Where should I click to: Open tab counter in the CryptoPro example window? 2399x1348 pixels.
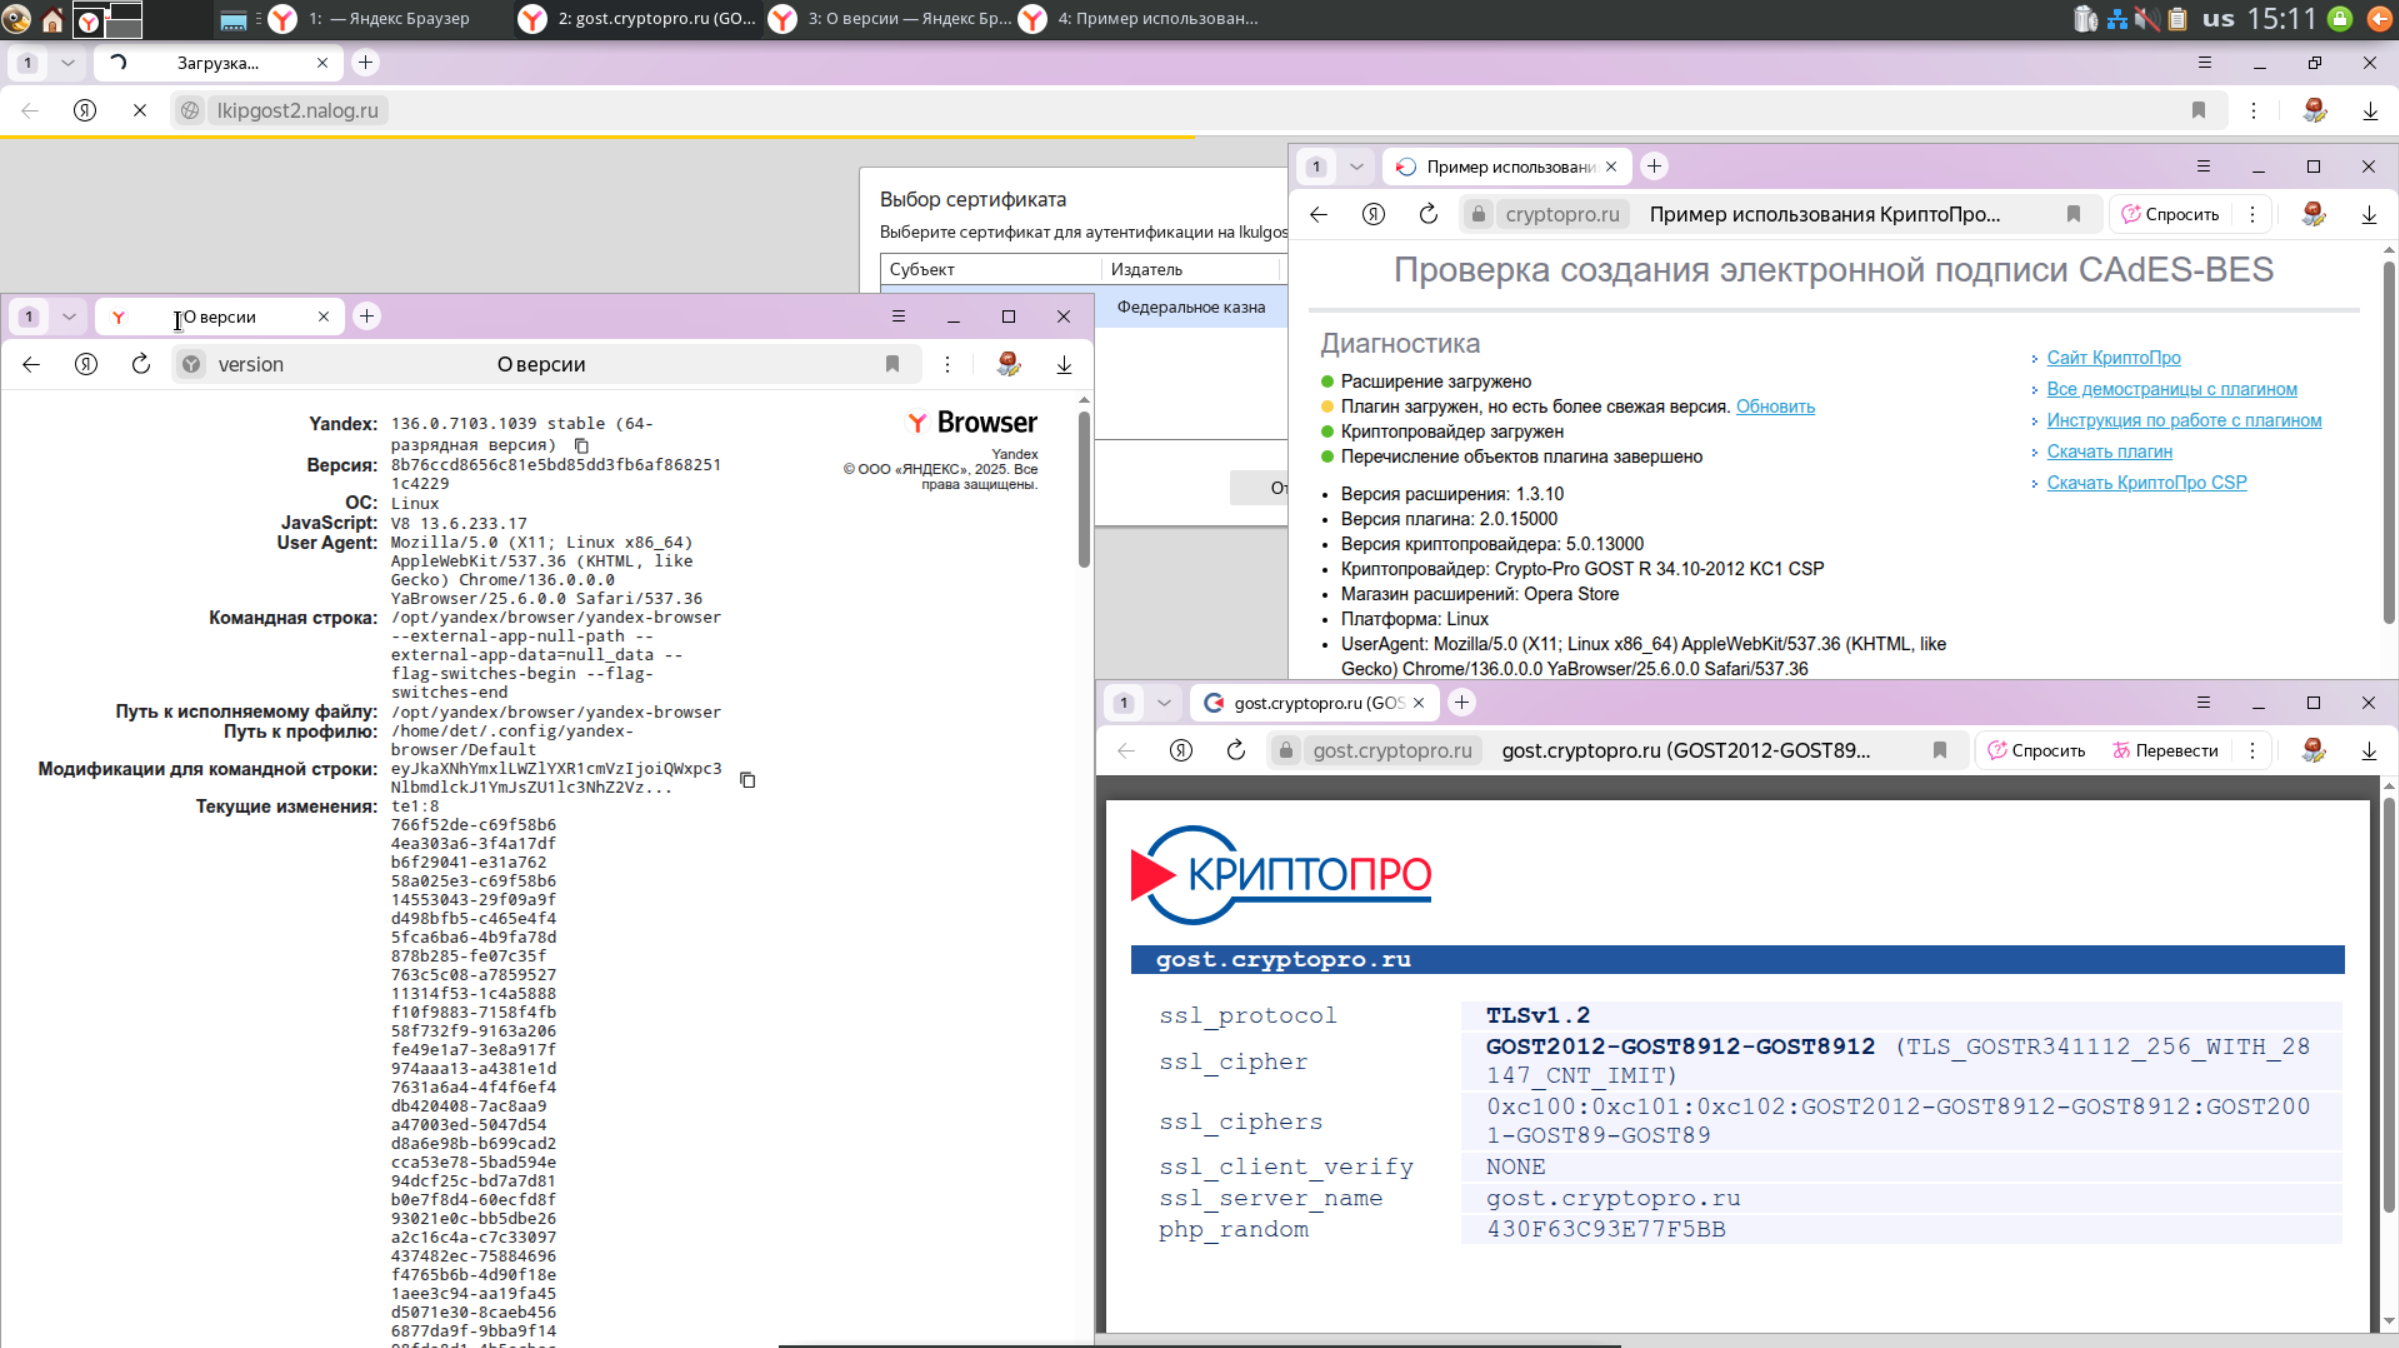1317,166
